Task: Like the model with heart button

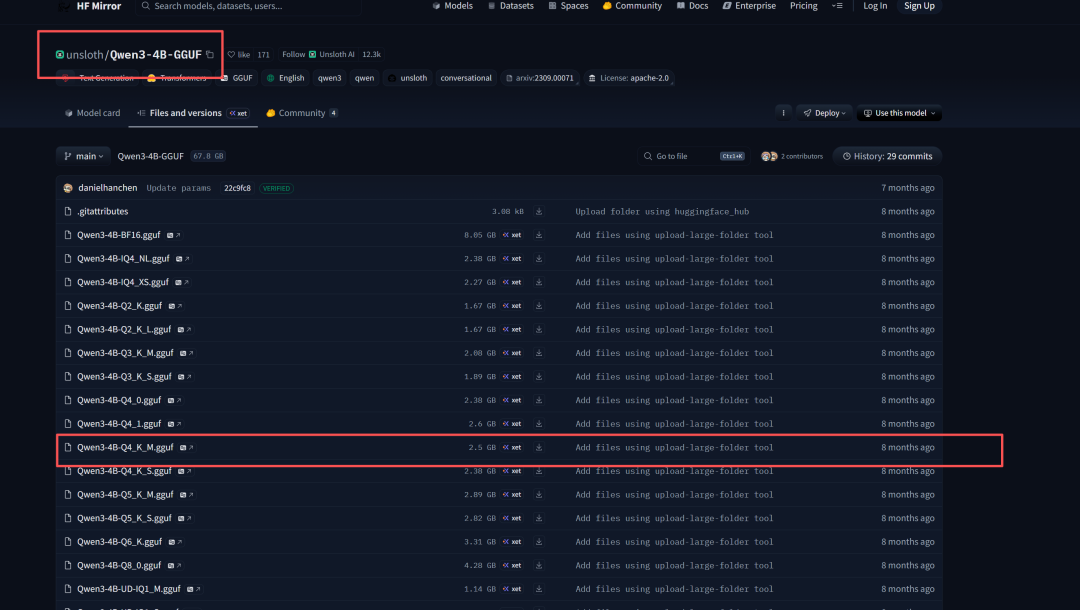Action: pos(239,54)
